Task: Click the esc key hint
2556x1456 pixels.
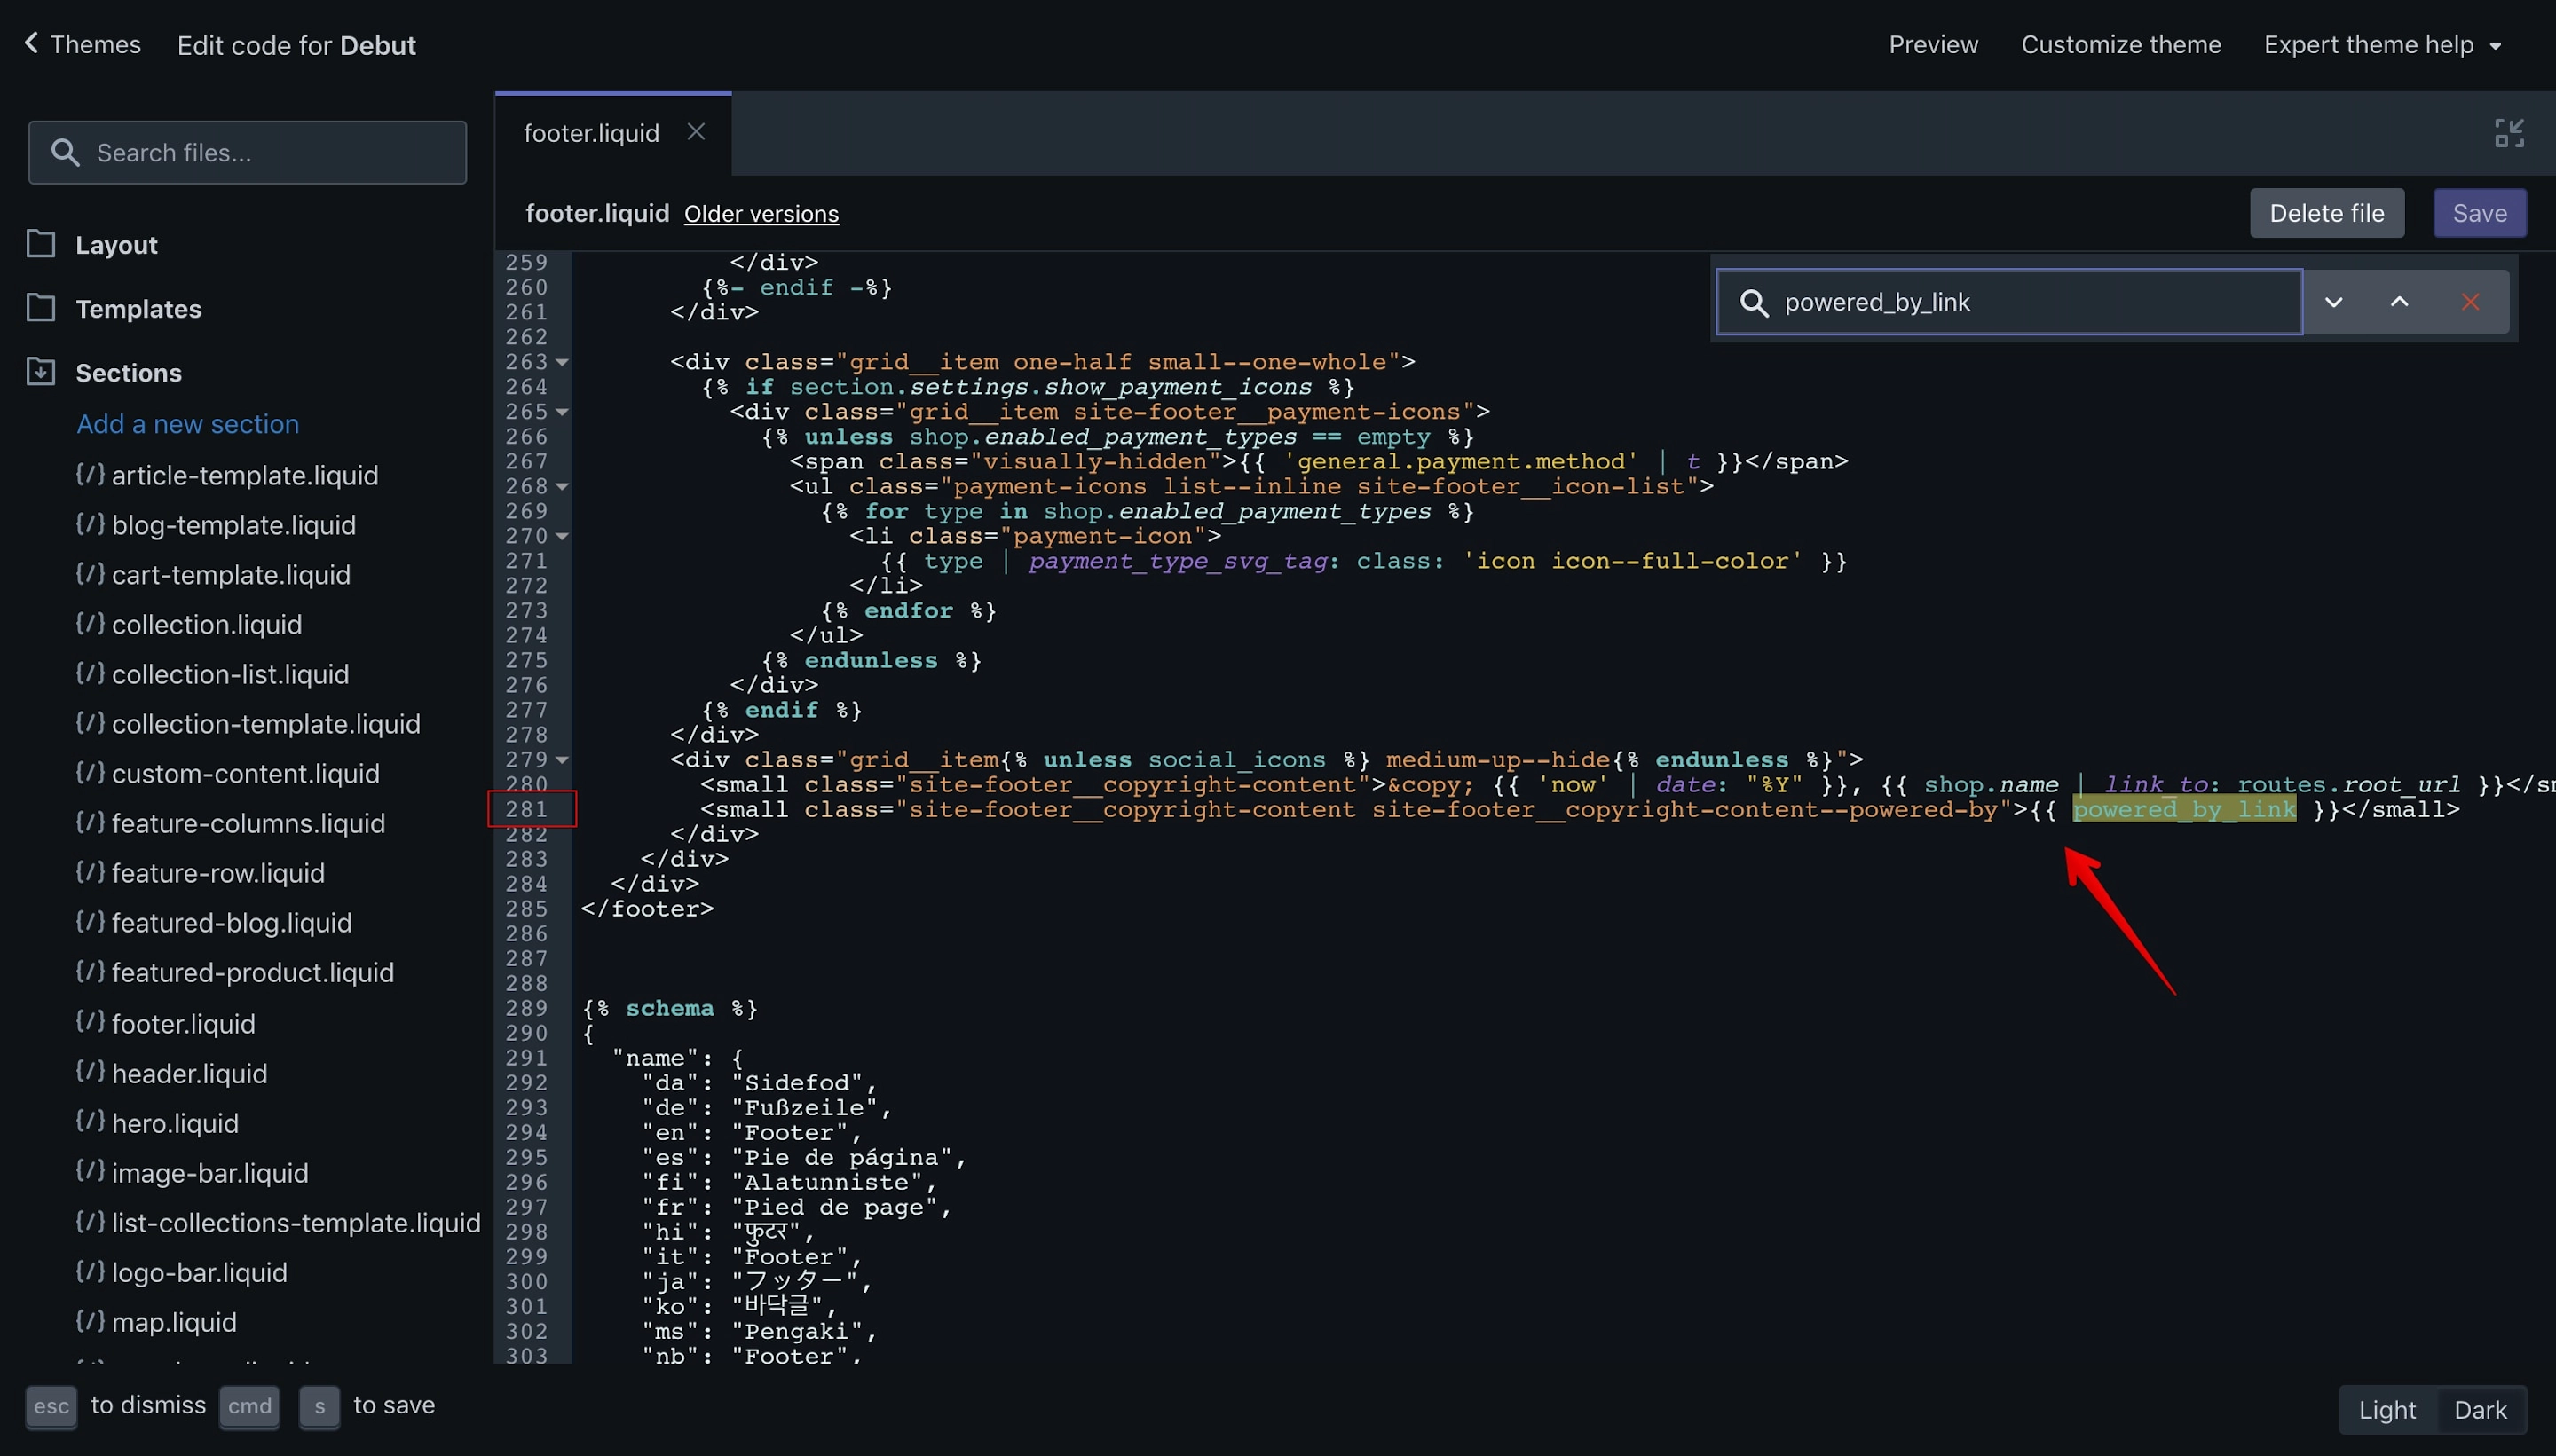Action: pyautogui.click(x=51, y=1406)
